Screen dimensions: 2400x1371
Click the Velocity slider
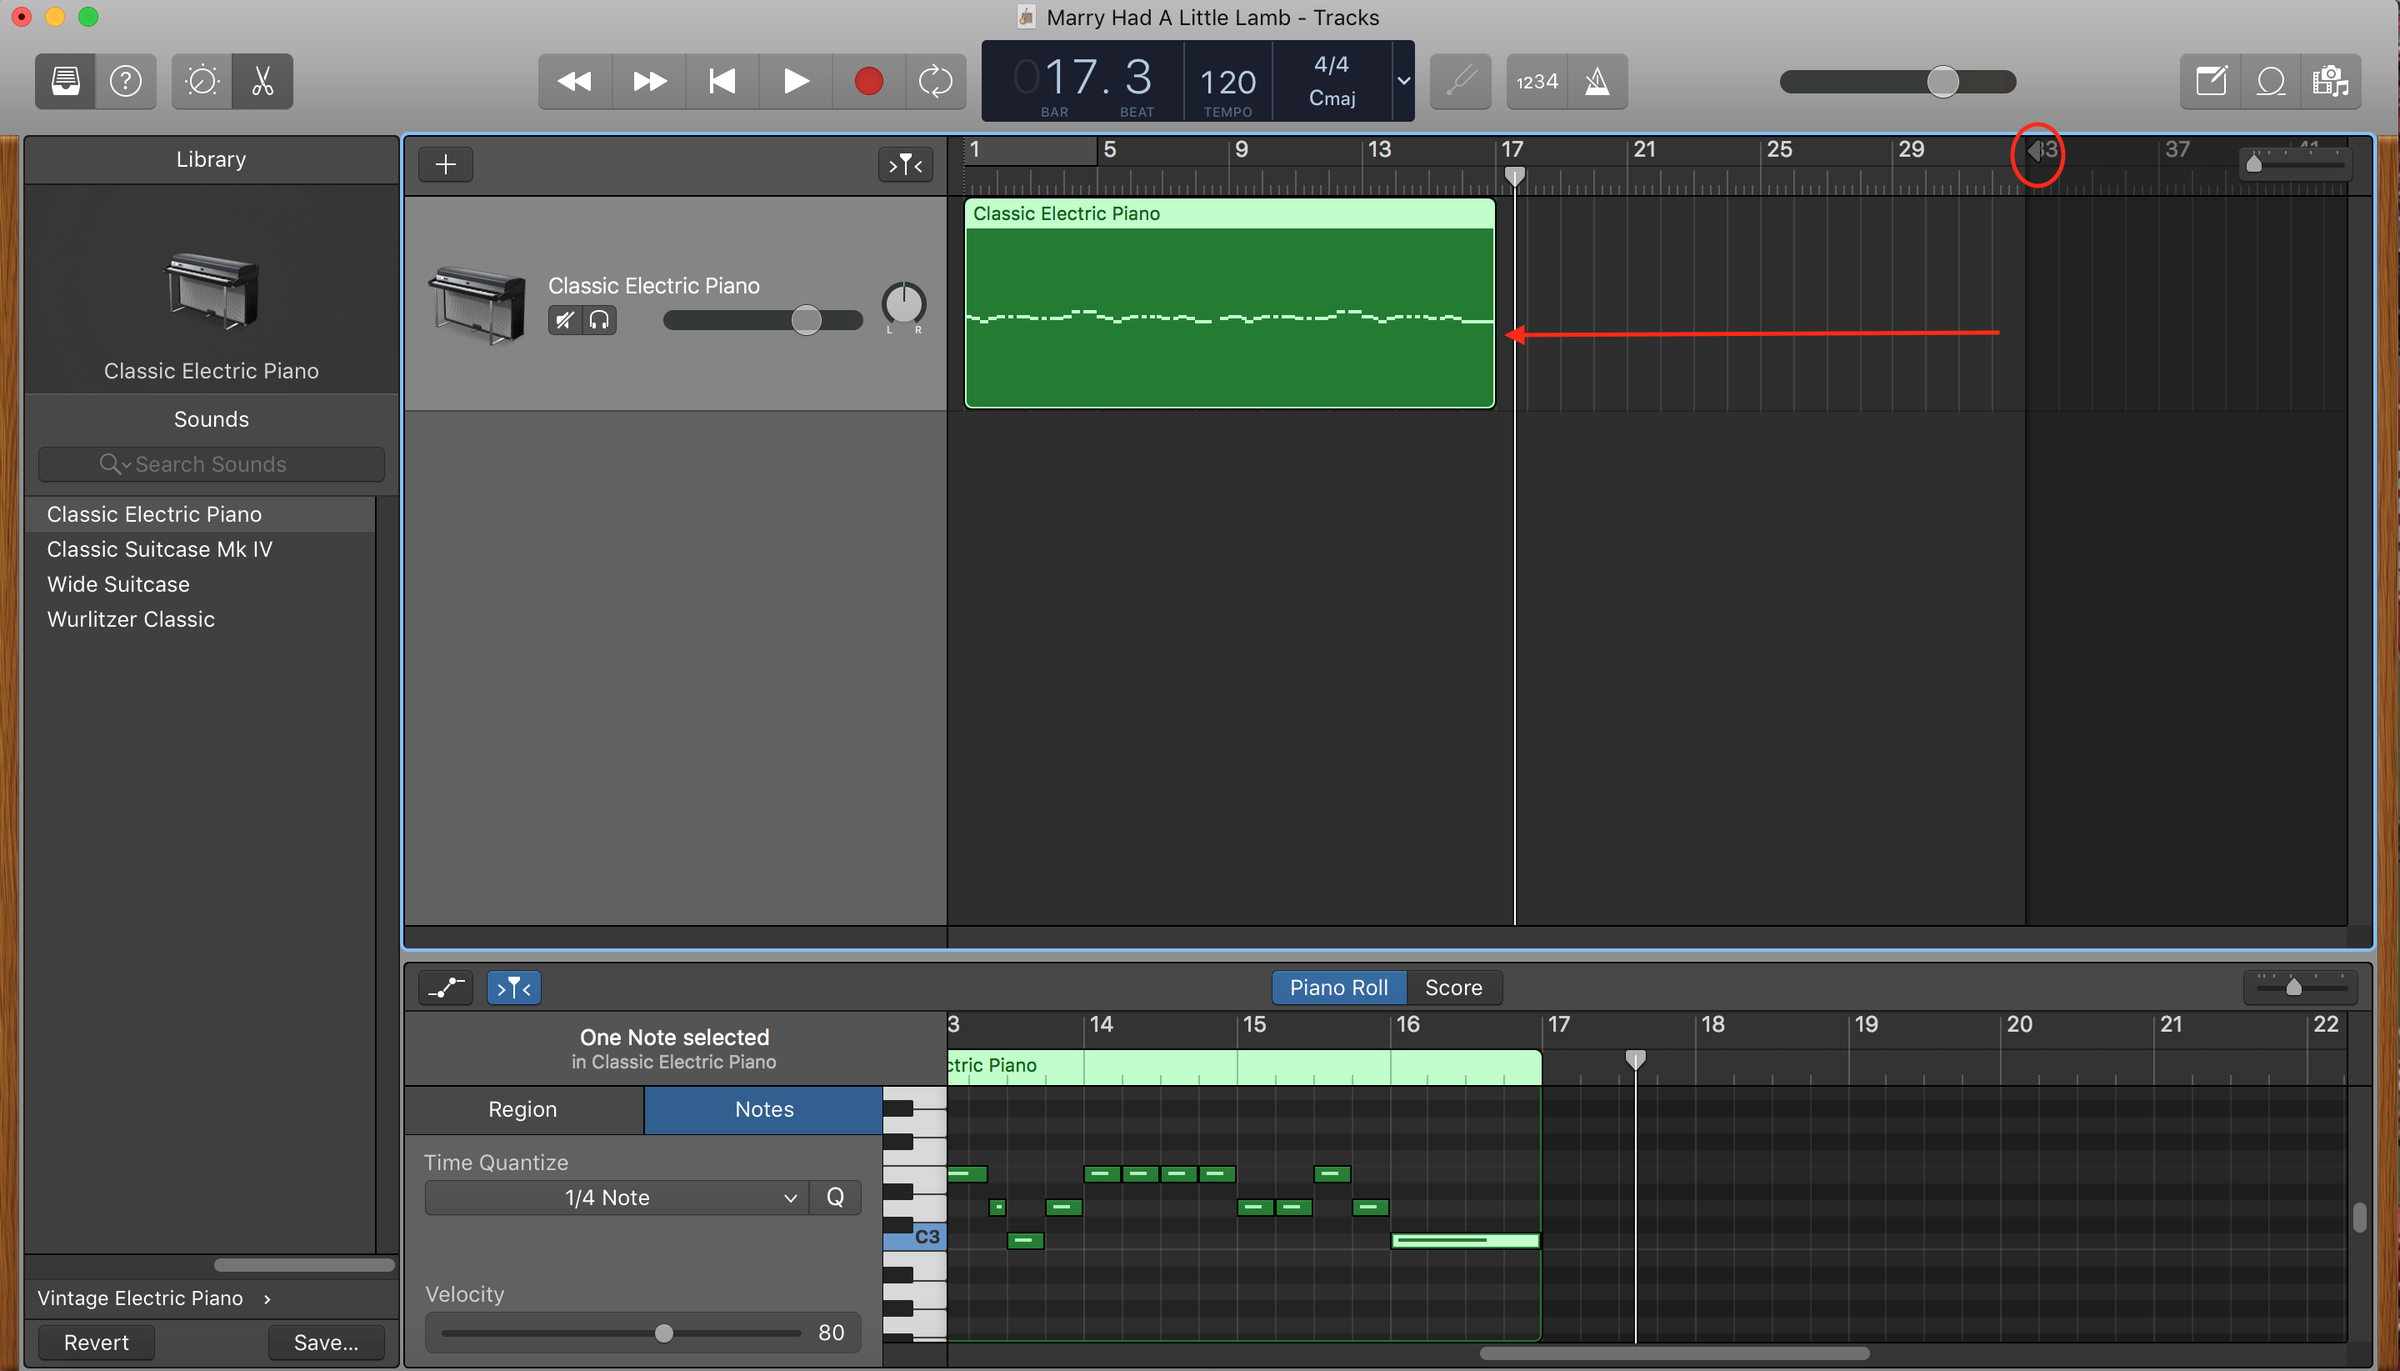[x=621, y=1333]
